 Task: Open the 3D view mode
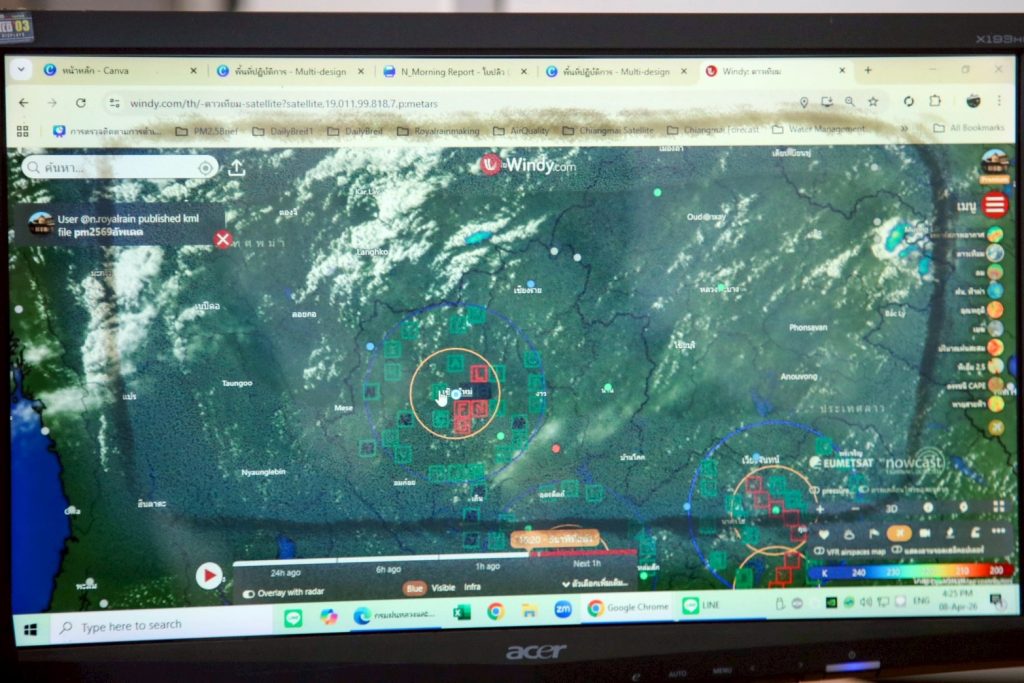coord(890,508)
